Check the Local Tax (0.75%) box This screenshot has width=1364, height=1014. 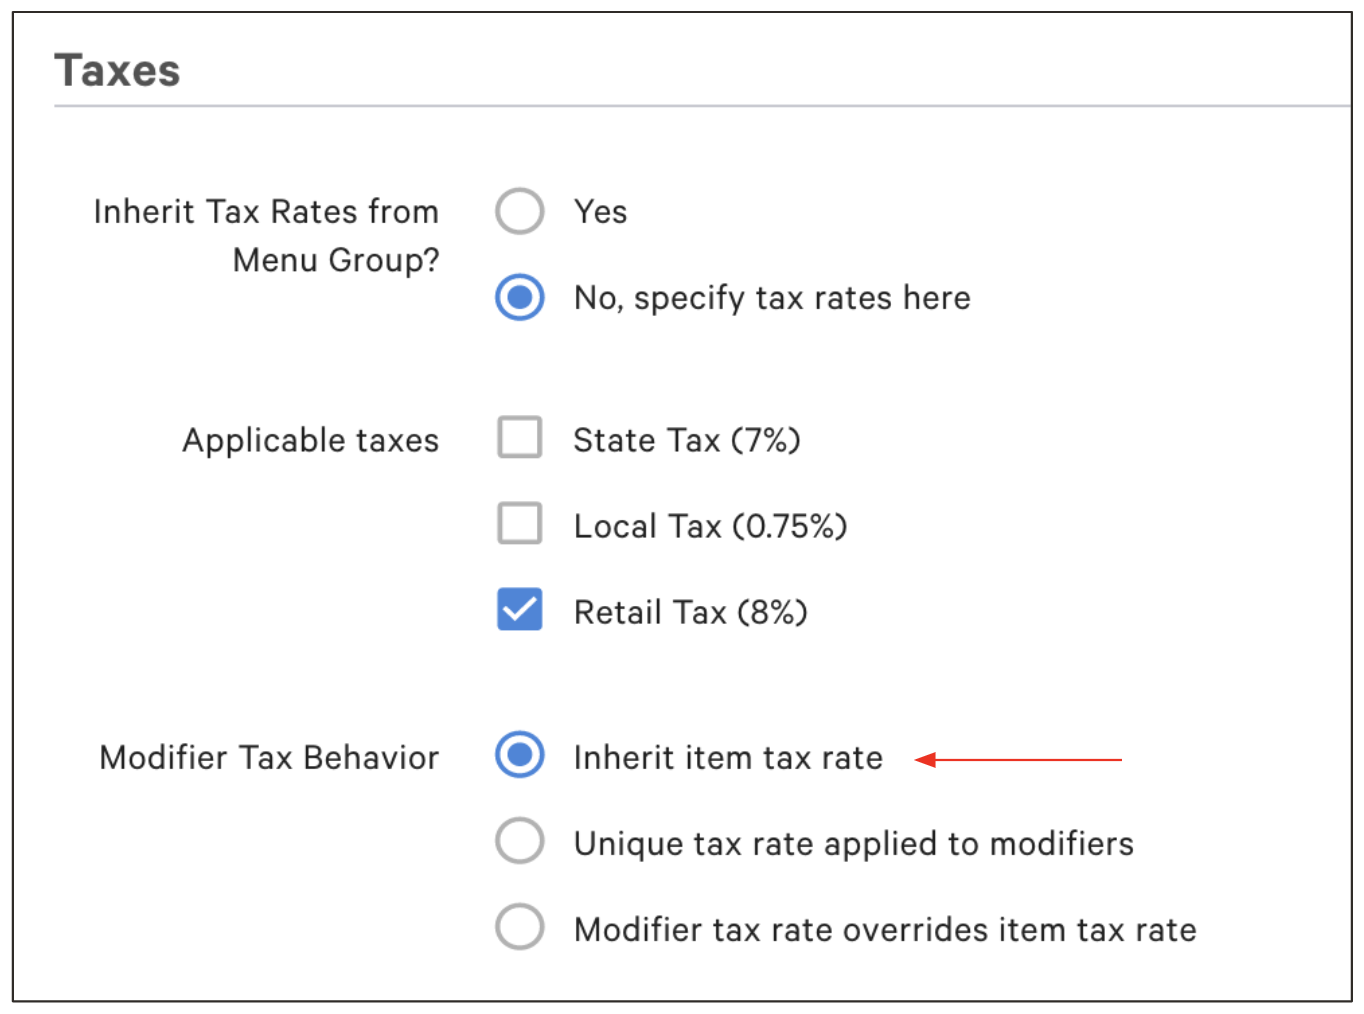coord(519,524)
